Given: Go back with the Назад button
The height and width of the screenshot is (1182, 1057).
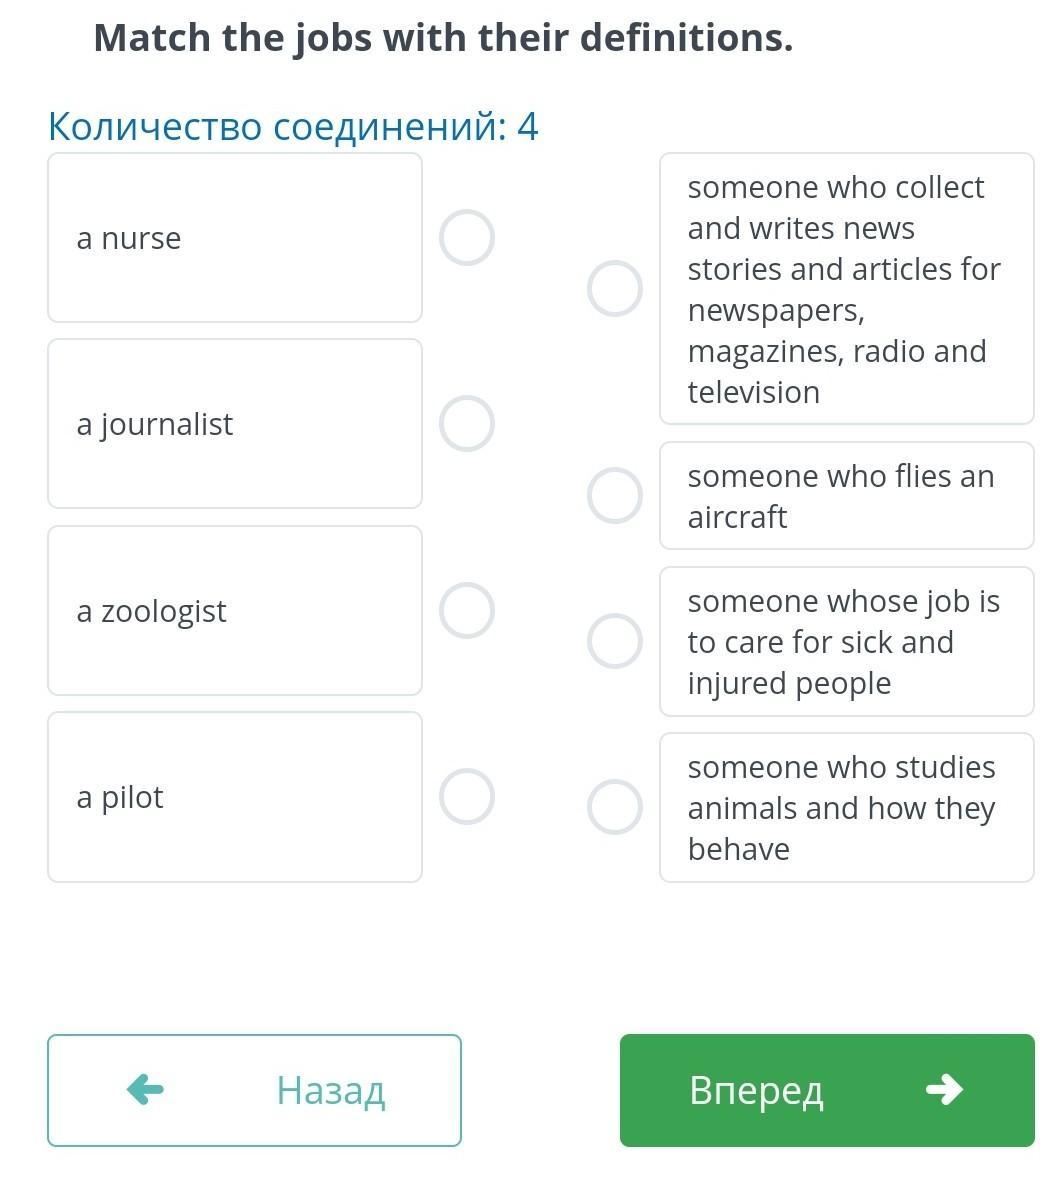Looking at the screenshot, I should tap(254, 1091).
